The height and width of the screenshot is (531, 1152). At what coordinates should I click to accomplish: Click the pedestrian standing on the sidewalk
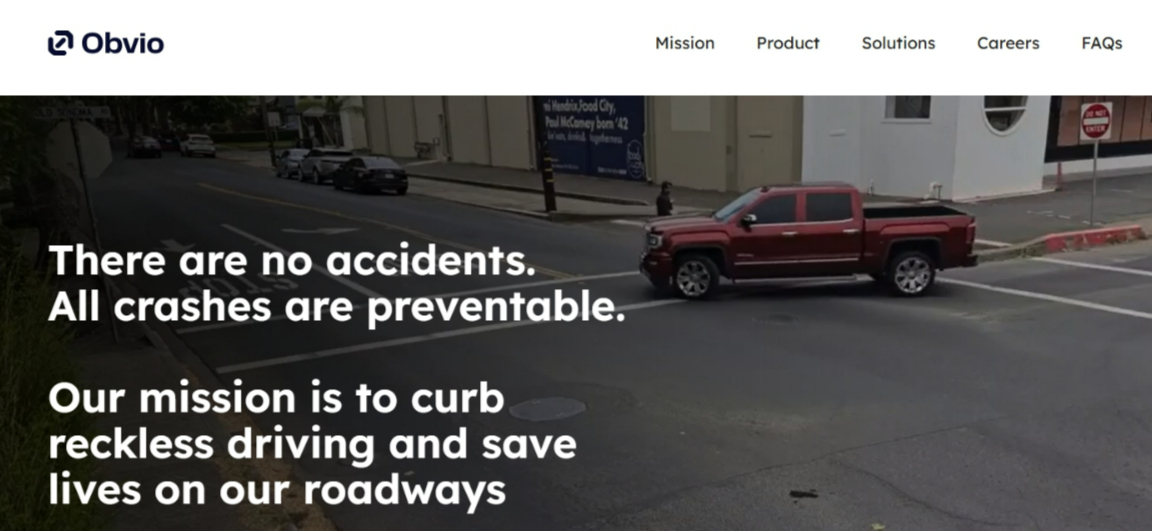click(x=664, y=198)
